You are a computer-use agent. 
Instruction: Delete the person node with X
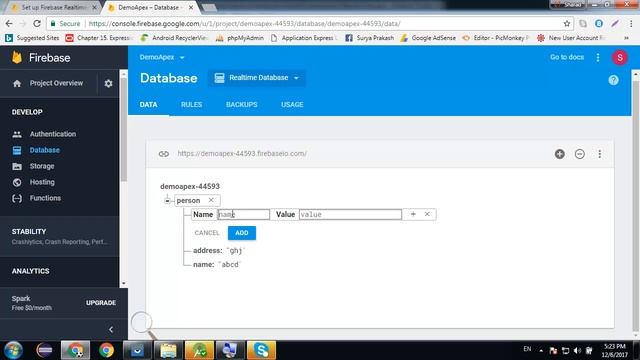click(211, 200)
